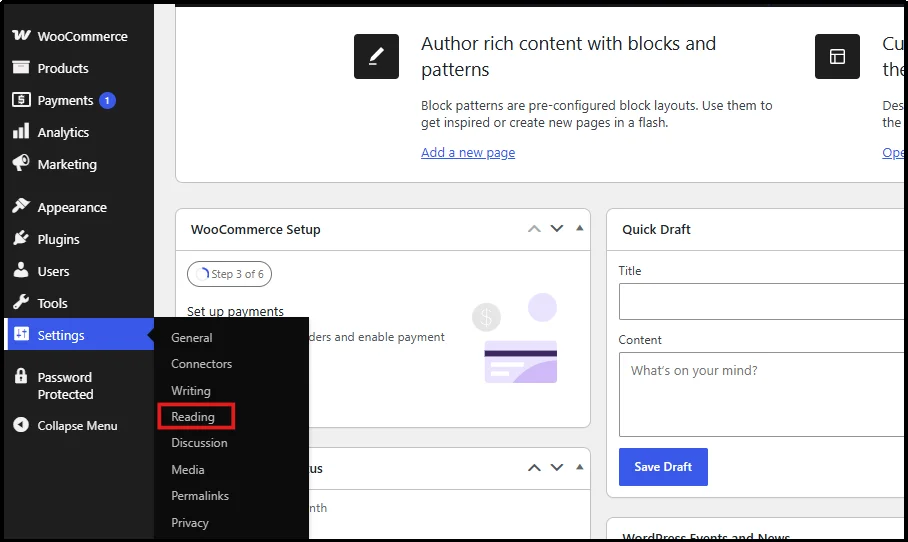Choose Permalinks in Settings submenu
Screen dimensions: 908x542
click(x=200, y=496)
